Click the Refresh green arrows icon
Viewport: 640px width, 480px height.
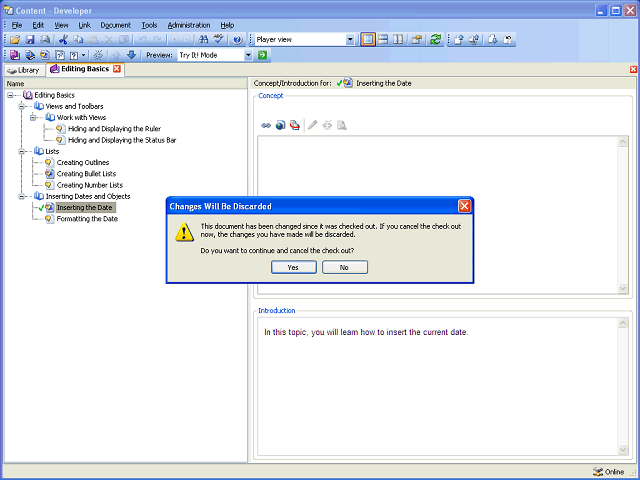tap(436, 40)
